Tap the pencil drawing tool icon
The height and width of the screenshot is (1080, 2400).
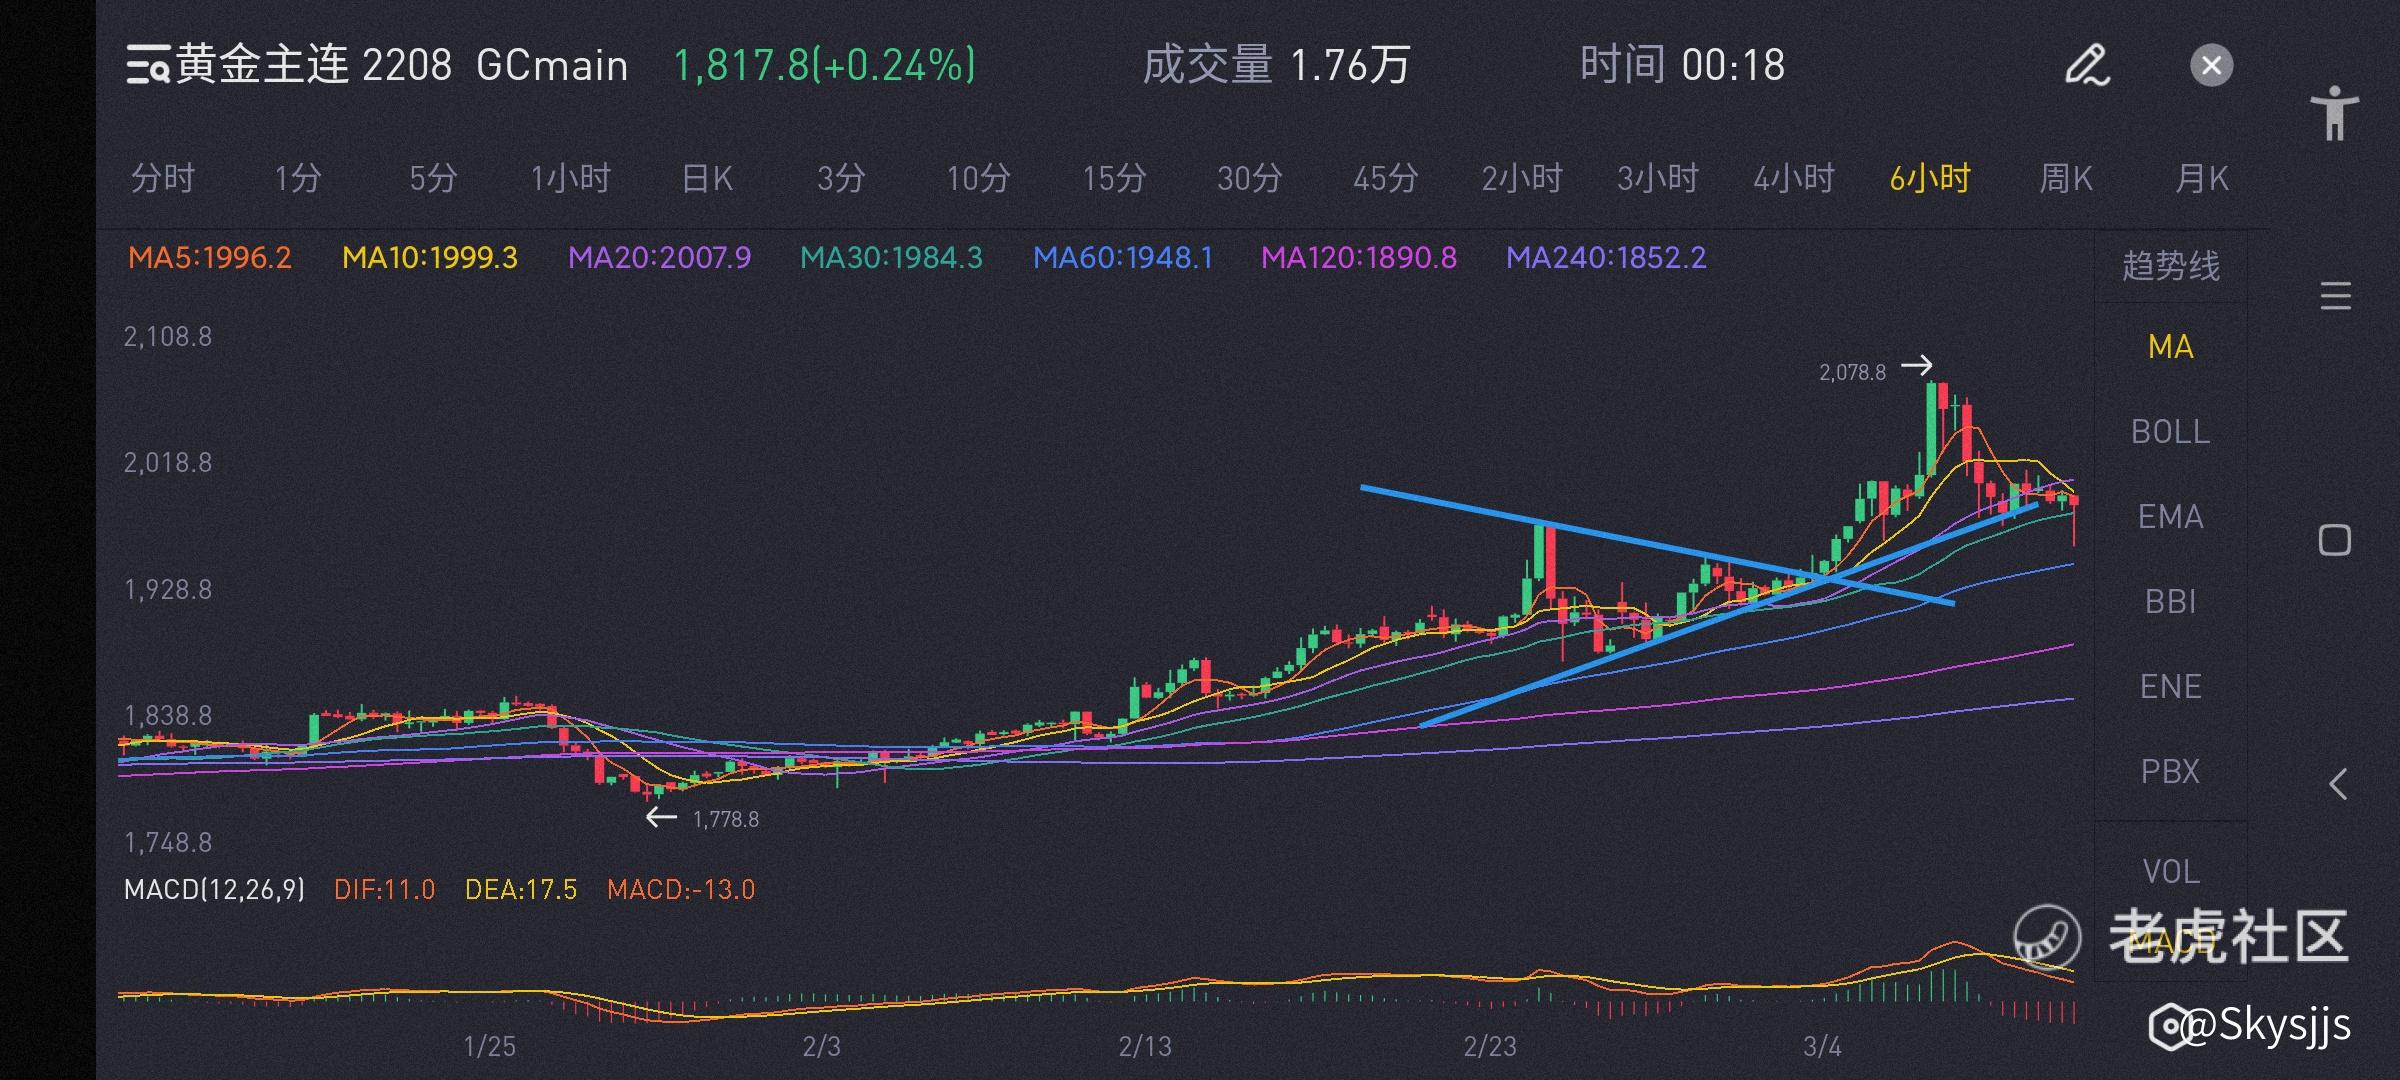[x=2087, y=66]
